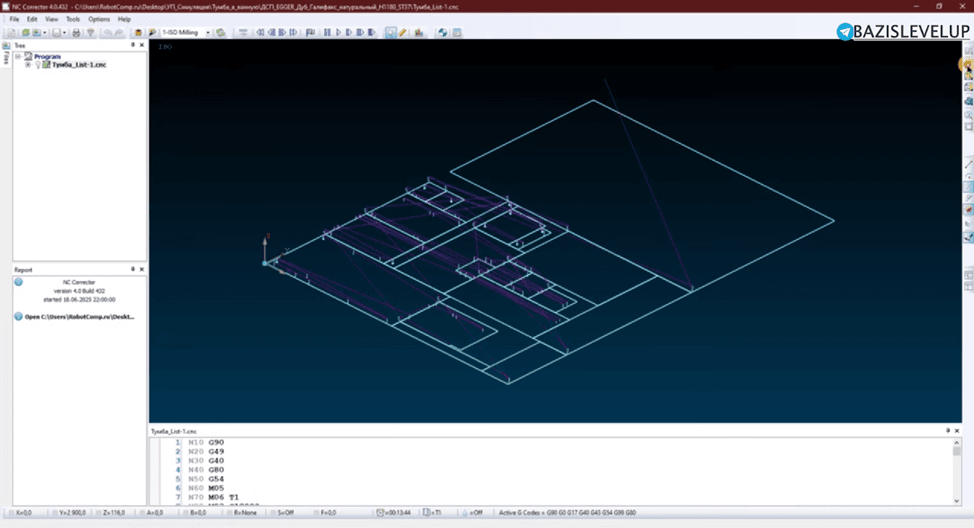
Task: Open the Options menu
Action: tap(99, 19)
